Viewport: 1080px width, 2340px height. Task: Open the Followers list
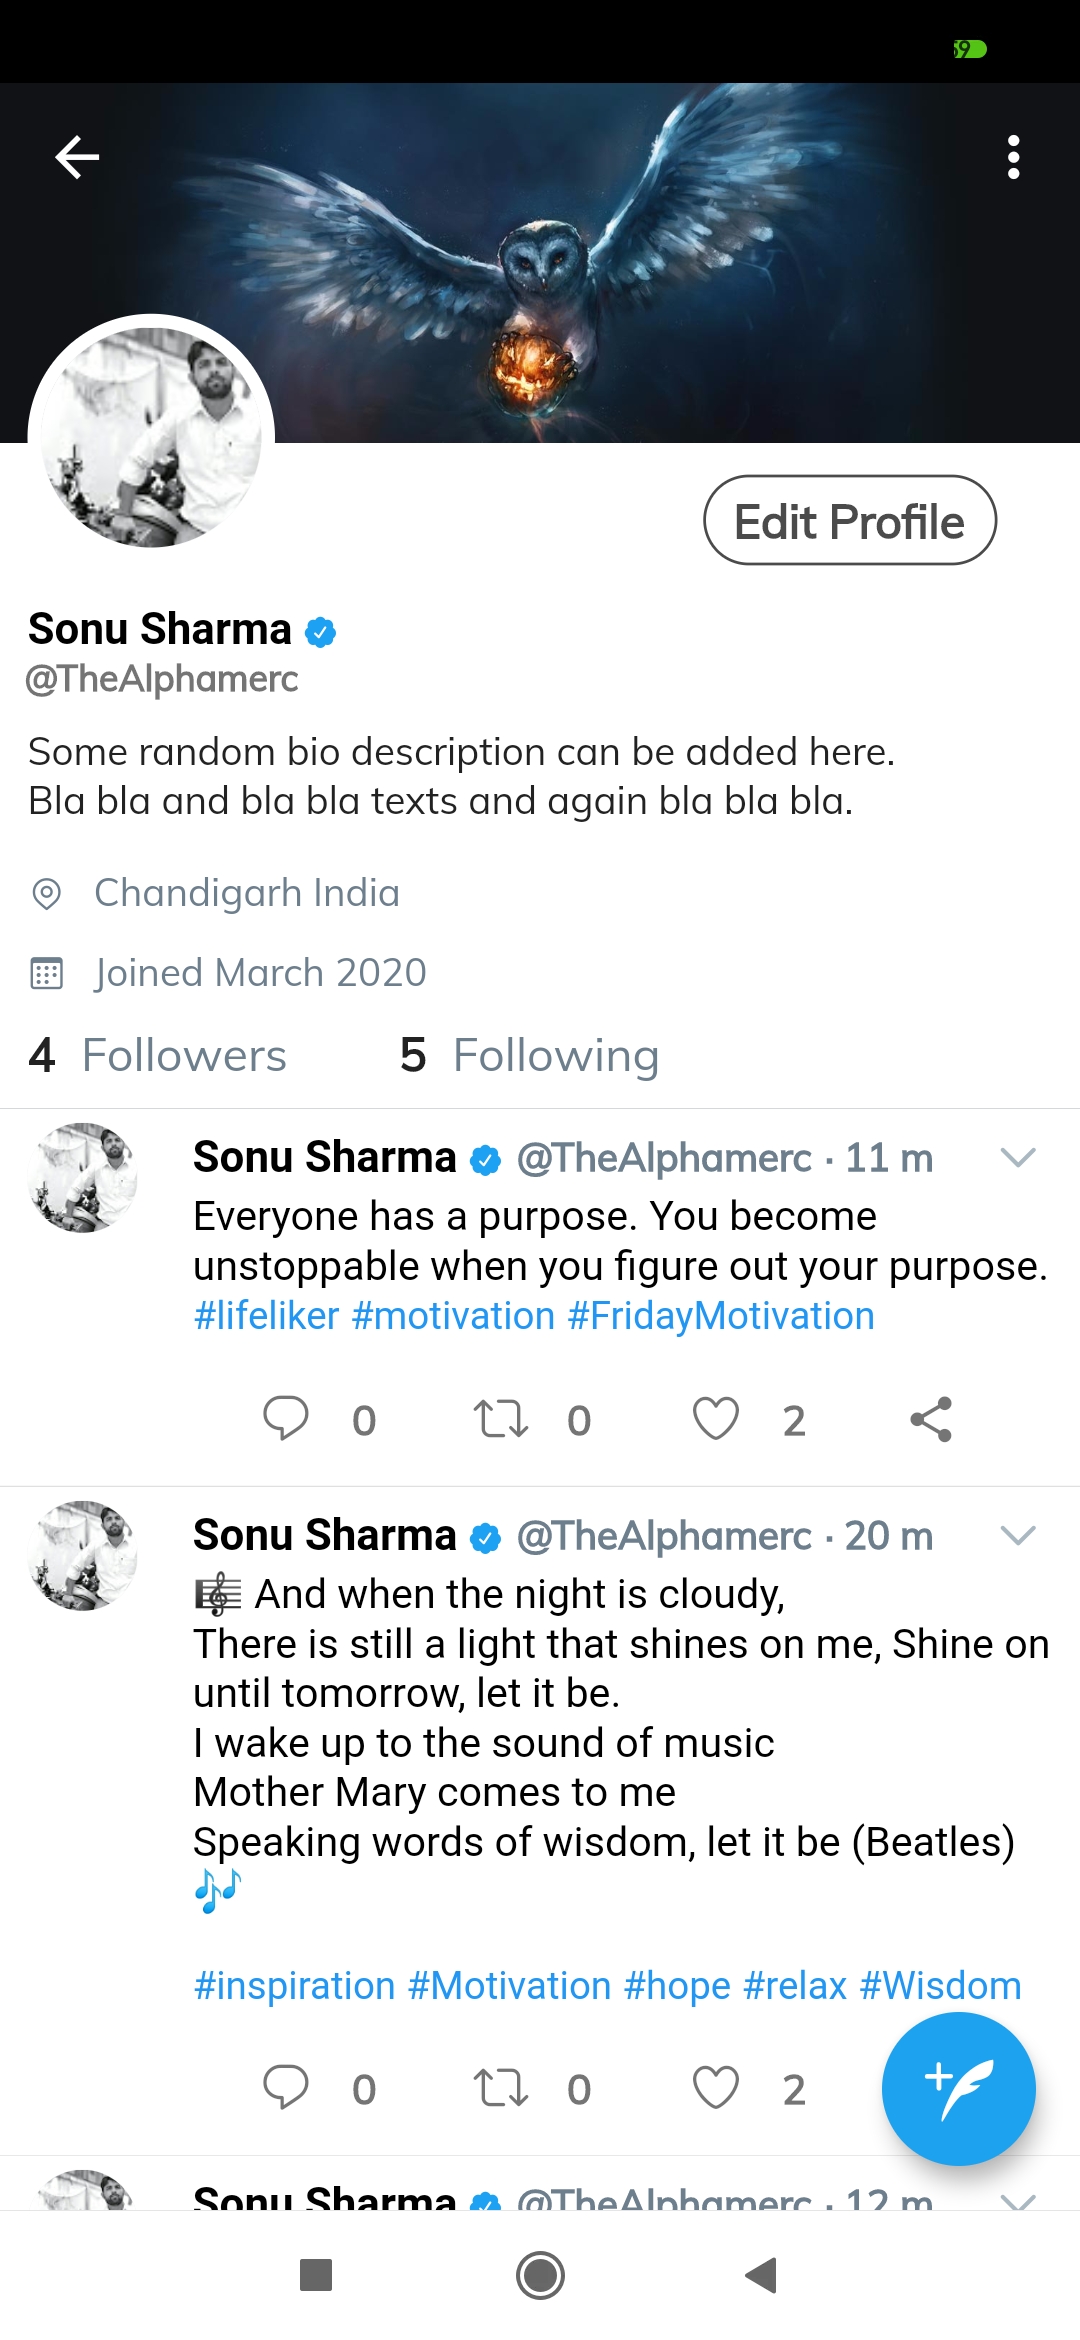coord(158,1056)
